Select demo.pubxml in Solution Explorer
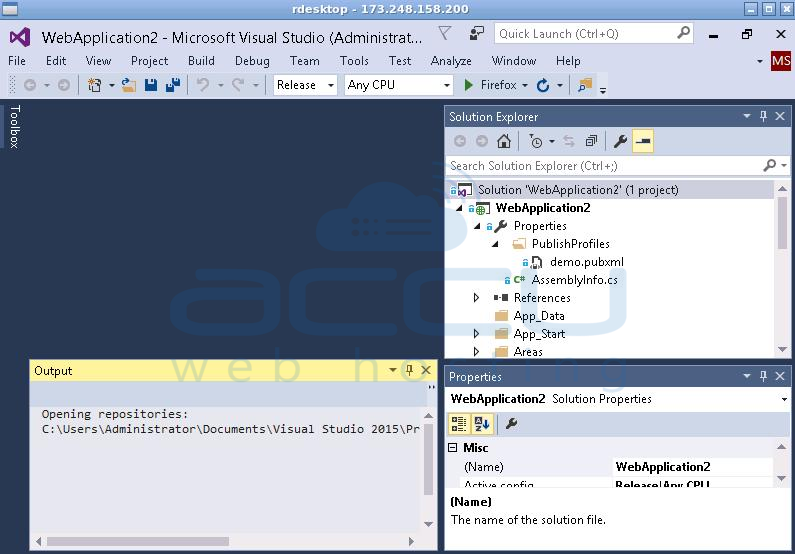The image size is (795, 554). click(587, 262)
